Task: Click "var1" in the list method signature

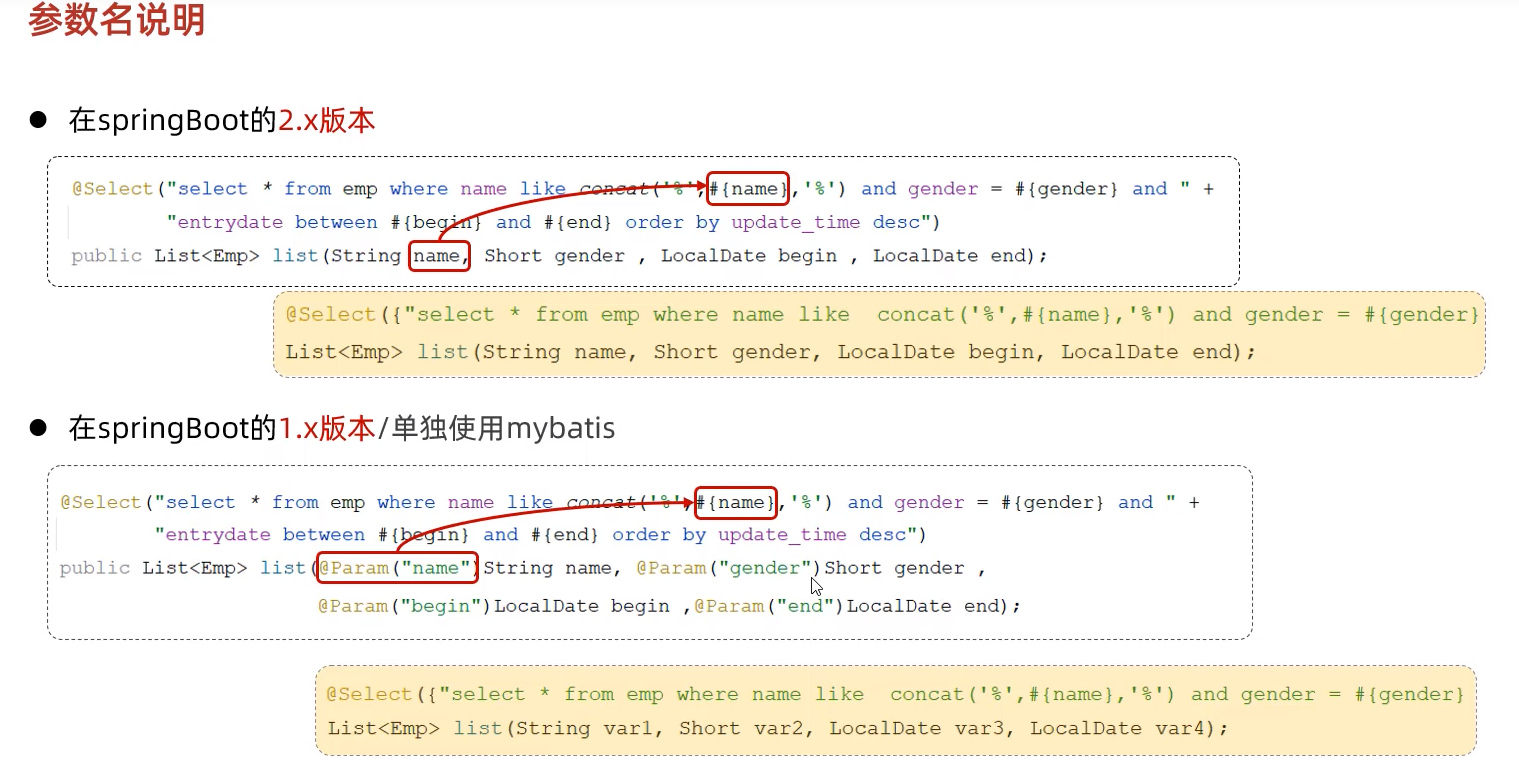Action: coord(627,728)
